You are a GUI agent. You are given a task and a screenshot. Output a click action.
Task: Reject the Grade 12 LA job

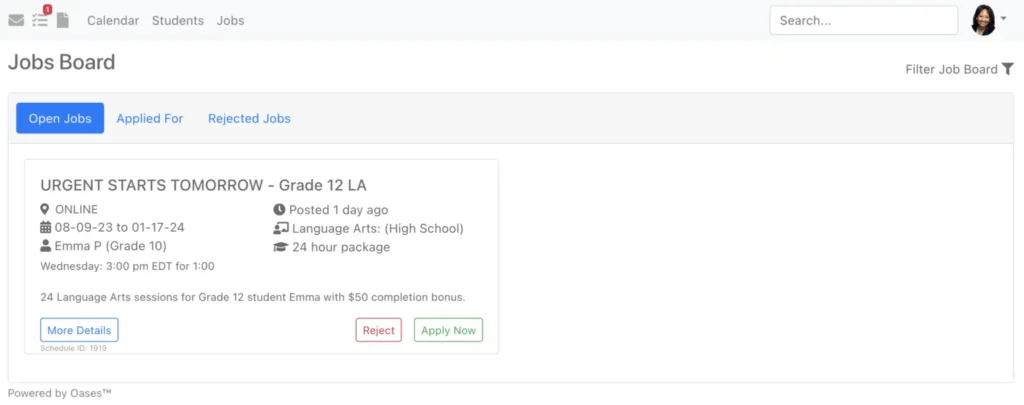(x=379, y=330)
